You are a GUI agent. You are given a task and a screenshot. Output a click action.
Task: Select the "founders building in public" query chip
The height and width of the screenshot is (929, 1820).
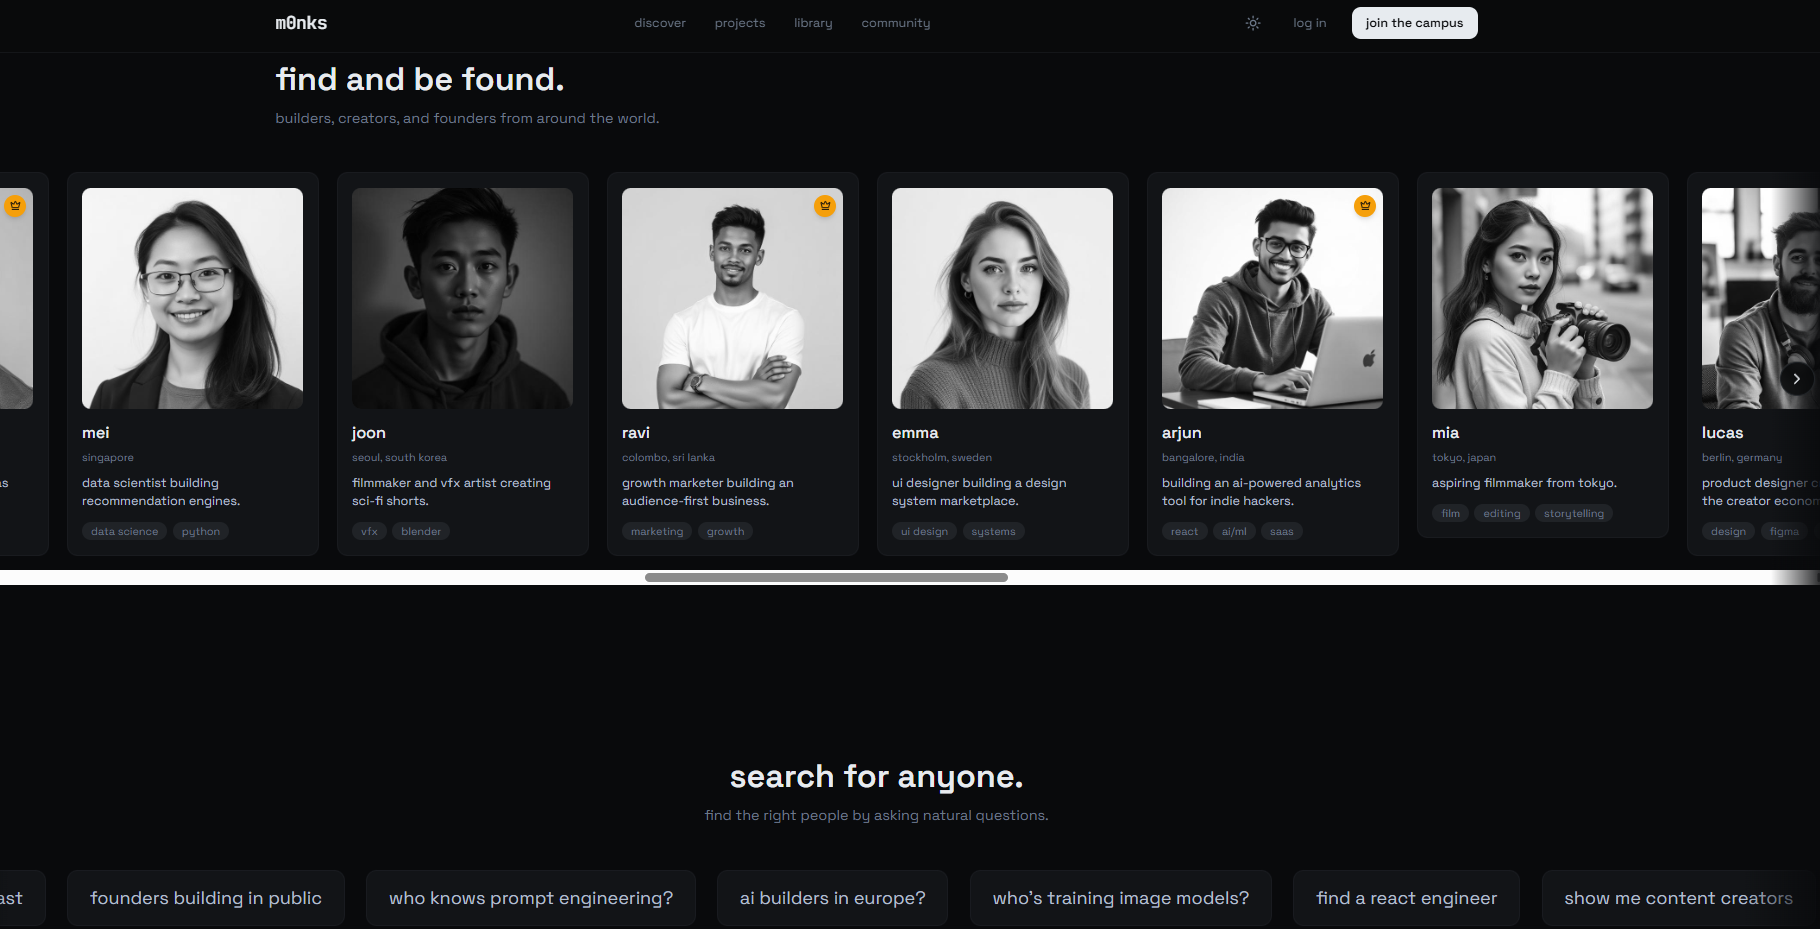(205, 897)
